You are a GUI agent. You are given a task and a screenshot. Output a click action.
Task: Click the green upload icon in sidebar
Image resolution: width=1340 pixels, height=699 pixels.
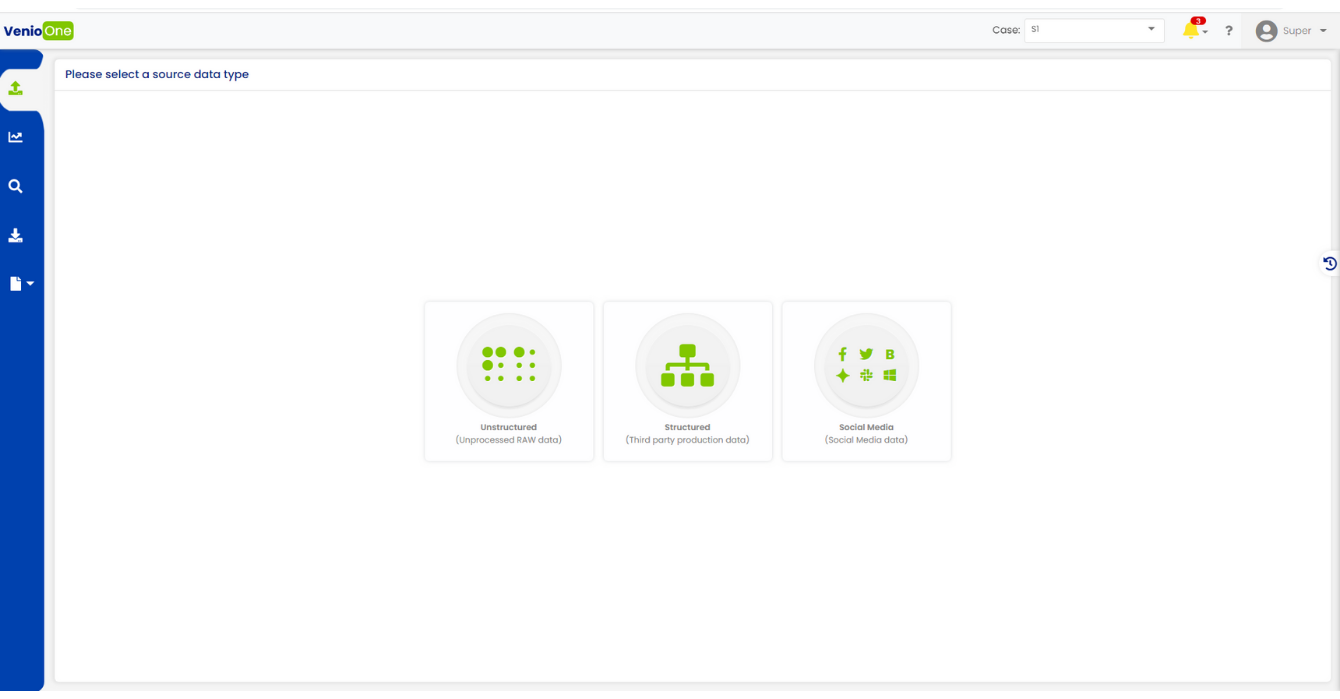coord(15,89)
